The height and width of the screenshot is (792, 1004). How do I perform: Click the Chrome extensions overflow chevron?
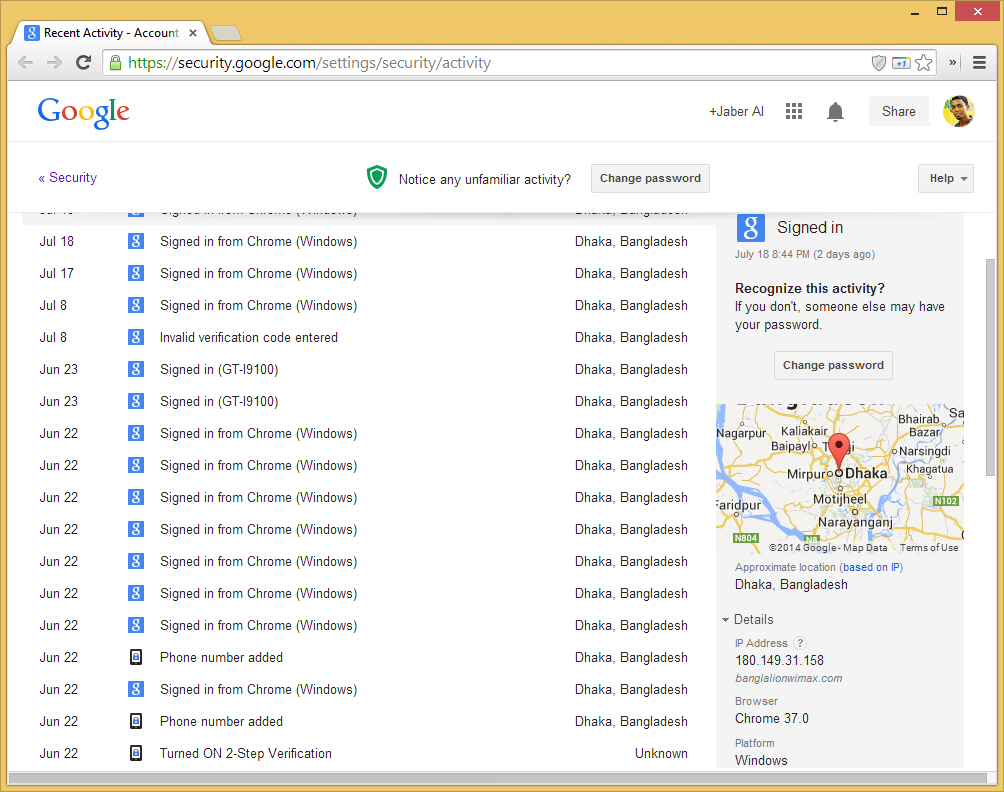953,63
